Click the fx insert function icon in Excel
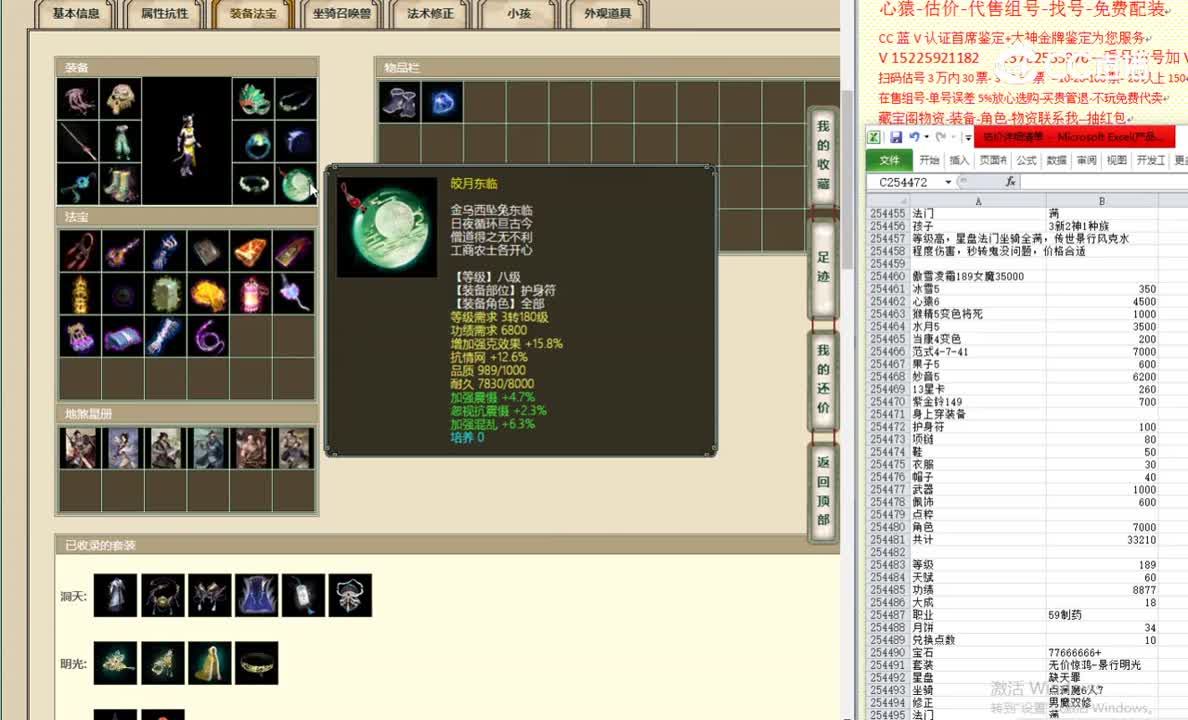 (1010, 182)
